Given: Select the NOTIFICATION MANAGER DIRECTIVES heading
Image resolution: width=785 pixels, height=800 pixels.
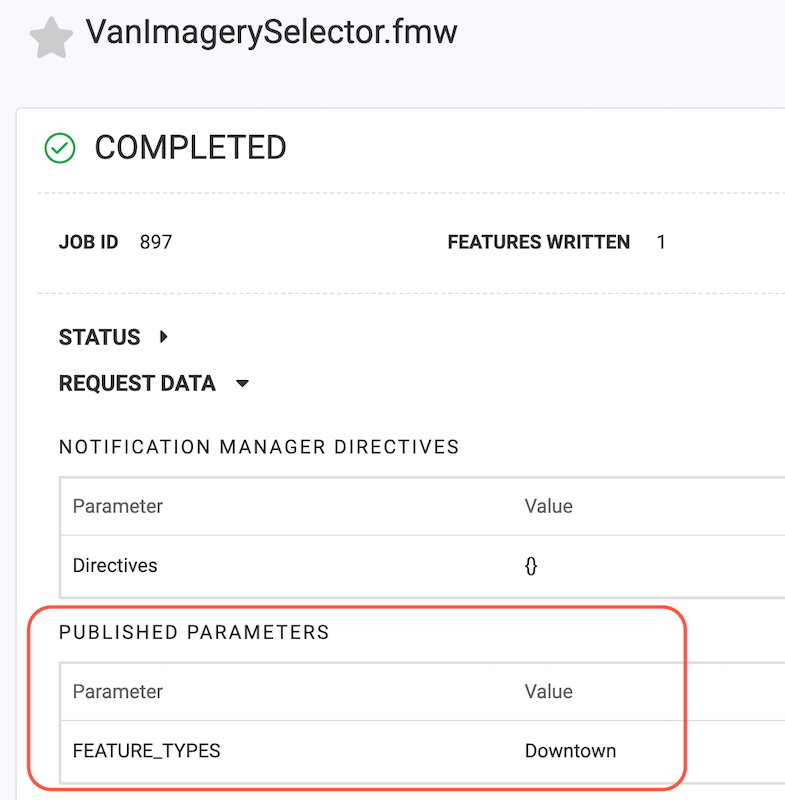Looking at the screenshot, I should click(258, 447).
